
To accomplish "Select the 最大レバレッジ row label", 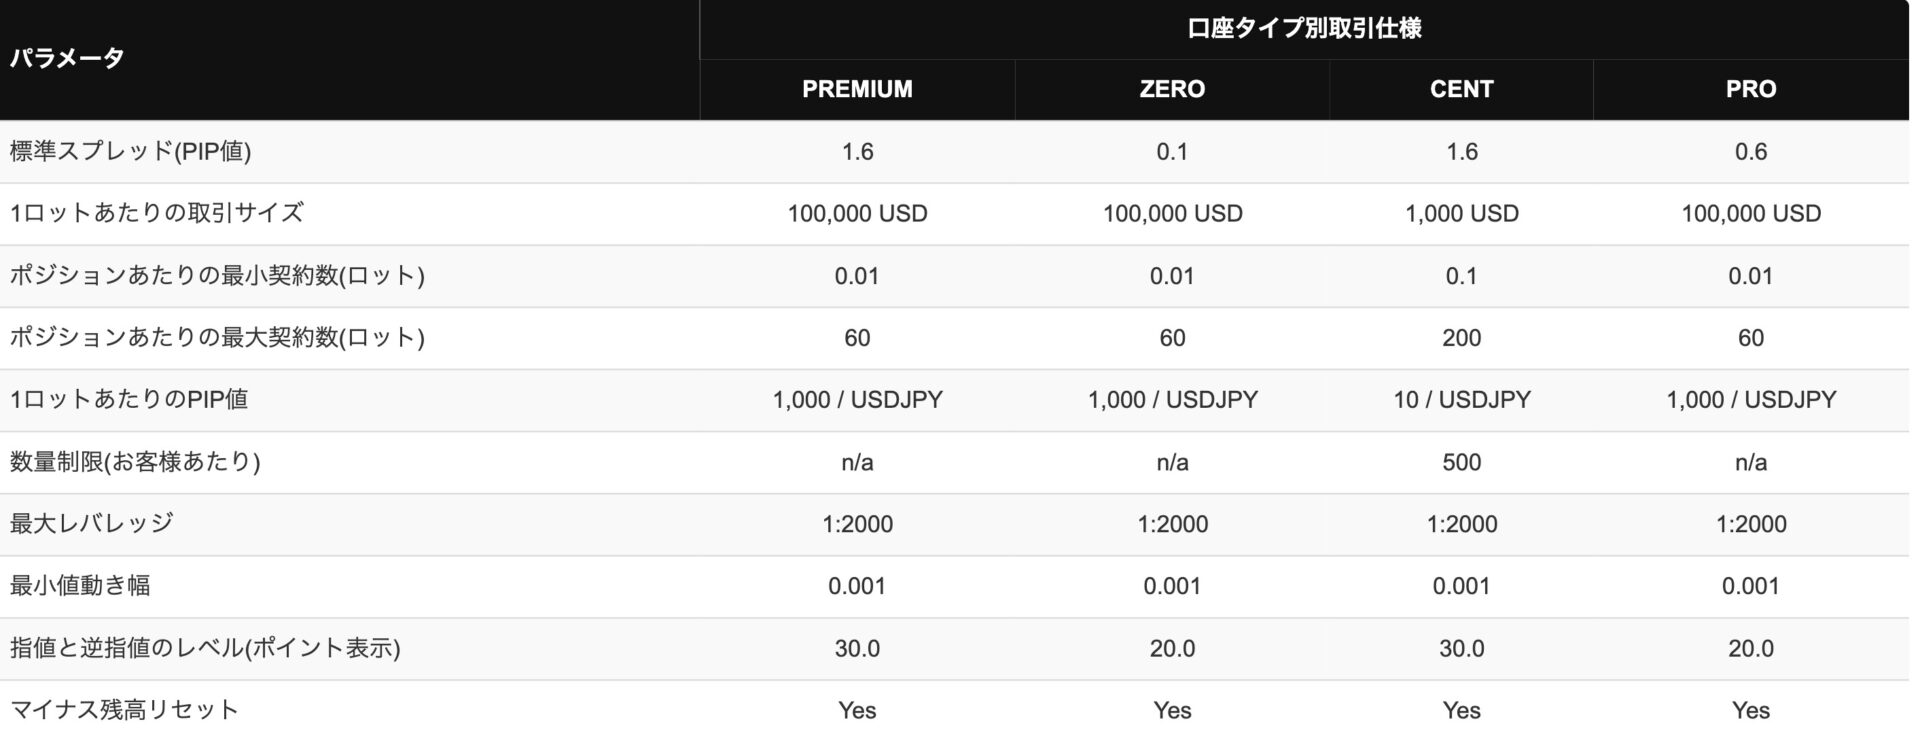I will 91,523.
